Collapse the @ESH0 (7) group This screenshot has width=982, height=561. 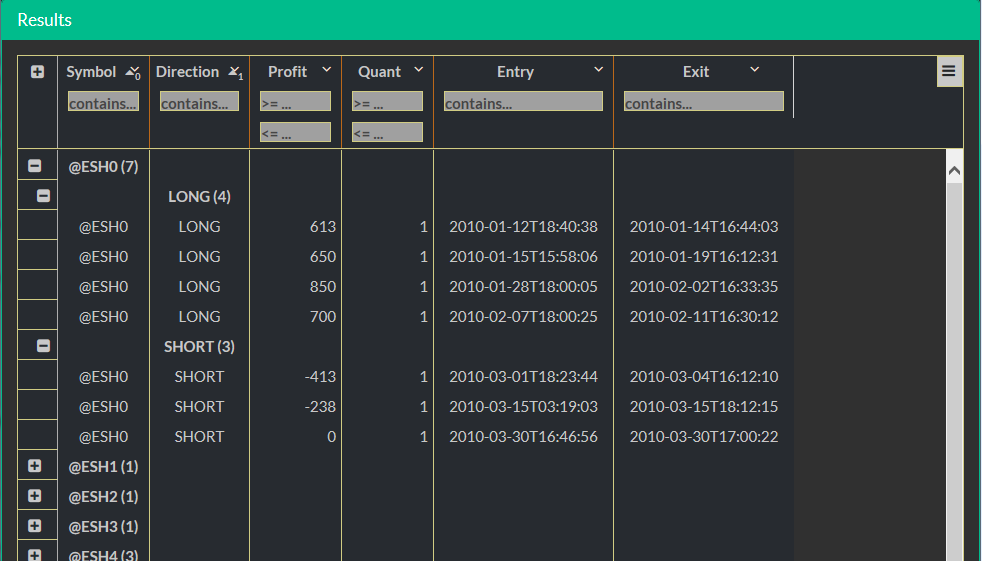click(34, 166)
